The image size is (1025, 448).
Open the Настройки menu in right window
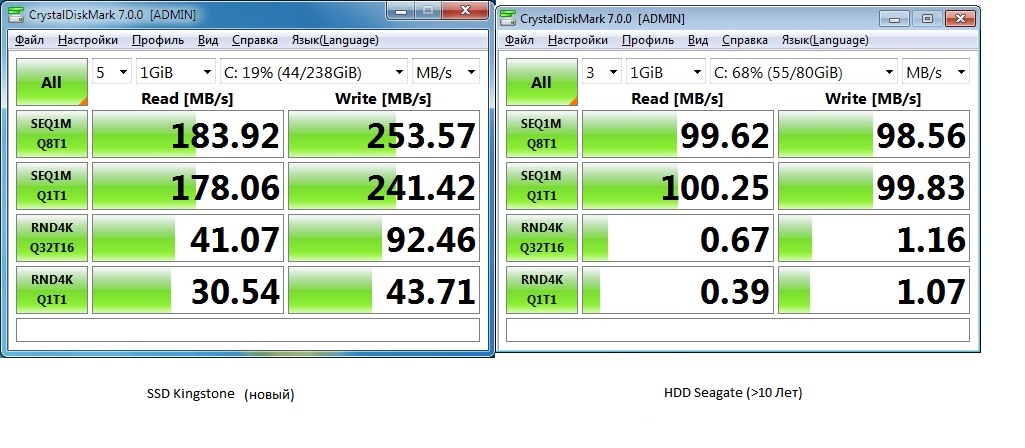(x=578, y=40)
